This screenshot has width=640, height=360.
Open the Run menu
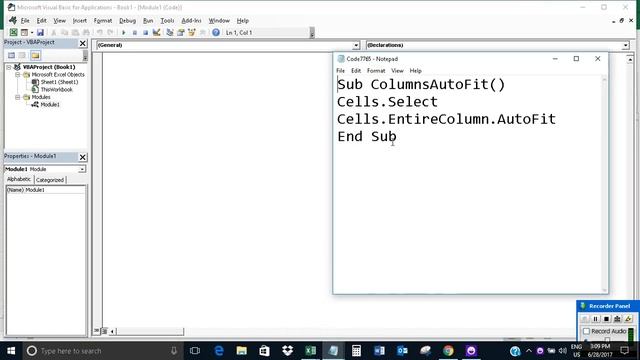[148, 20]
